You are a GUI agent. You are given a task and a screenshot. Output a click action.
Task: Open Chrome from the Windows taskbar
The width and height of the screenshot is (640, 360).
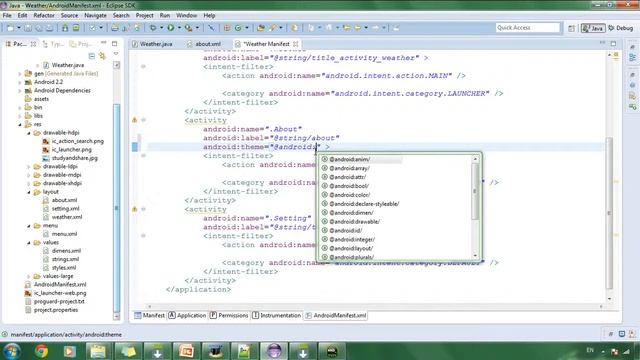41,351
